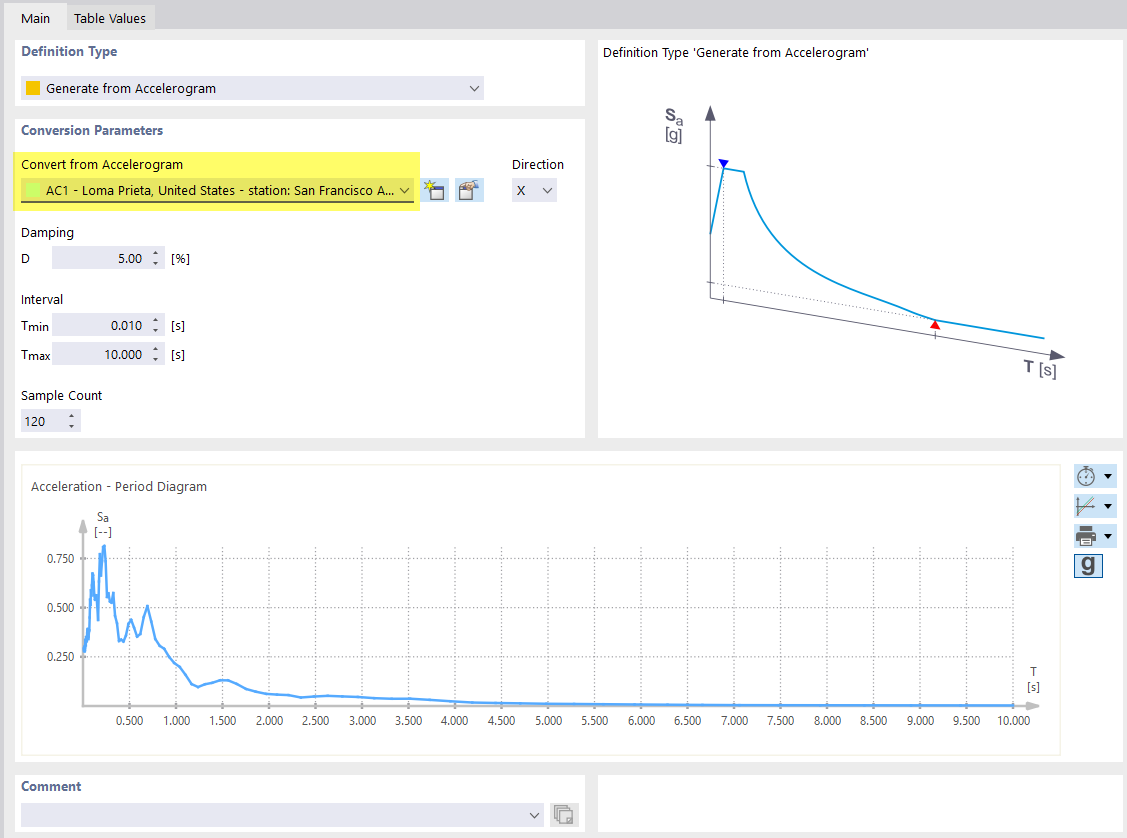The width and height of the screenshot is (1127, 838).
Task: Click the red triangle marker on spectrum preview
Action: (934, 324)
